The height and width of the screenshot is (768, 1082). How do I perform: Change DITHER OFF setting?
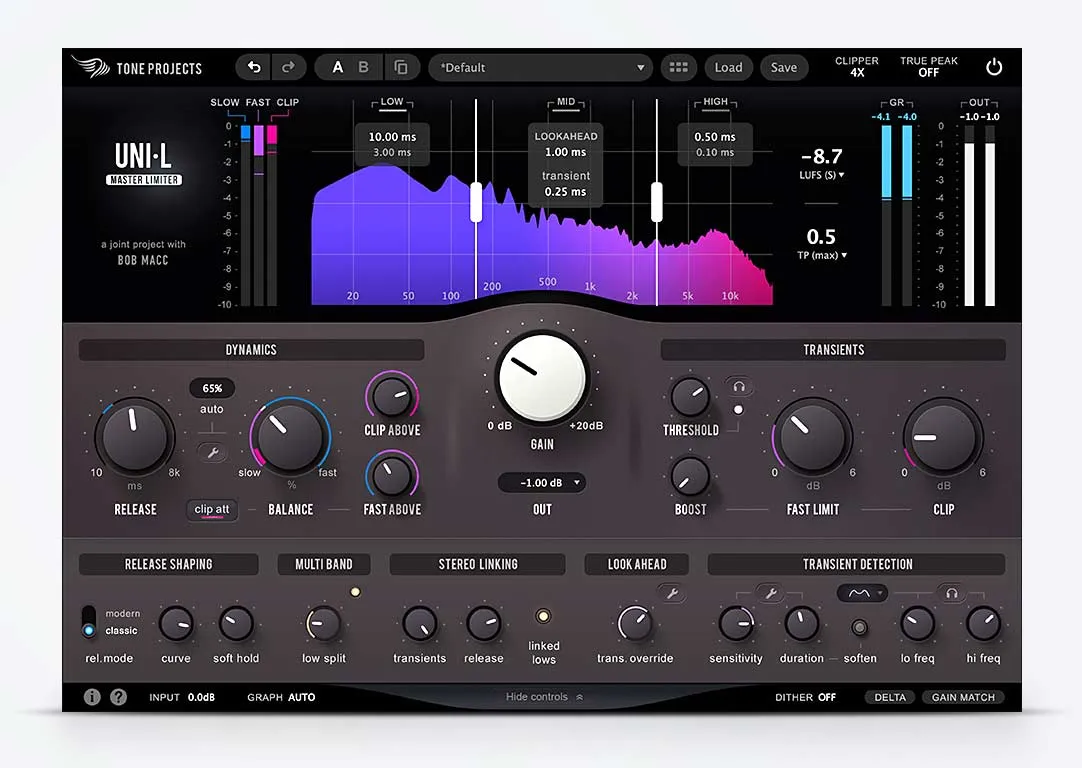tap(805, 697)
